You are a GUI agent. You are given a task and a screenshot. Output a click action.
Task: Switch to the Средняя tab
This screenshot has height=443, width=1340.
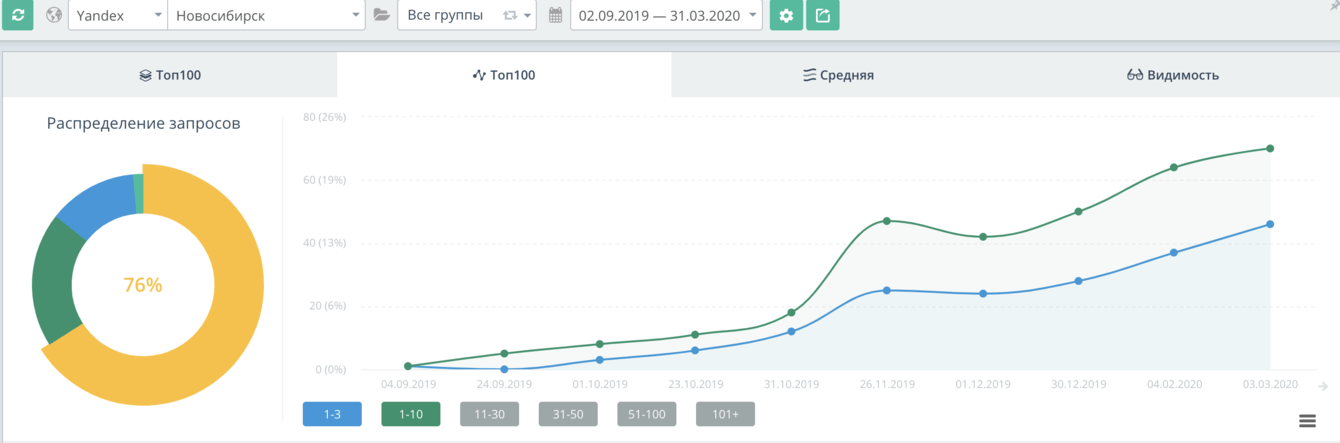pos(838,75)
